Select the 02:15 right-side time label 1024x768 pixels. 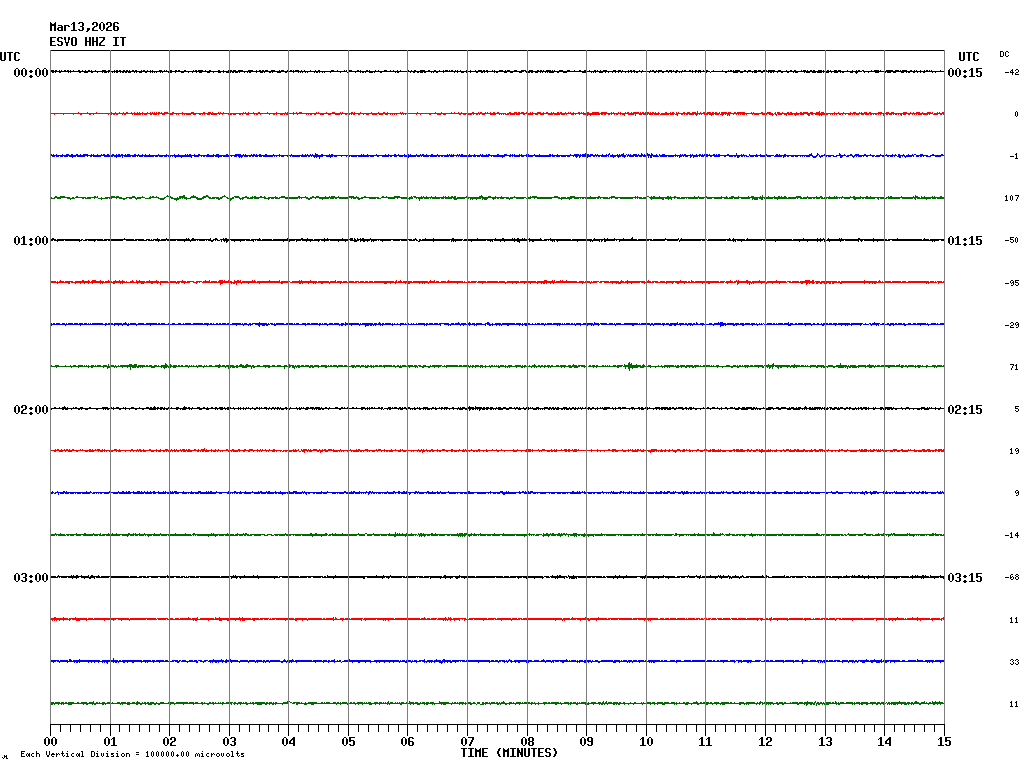pos(965,410)
